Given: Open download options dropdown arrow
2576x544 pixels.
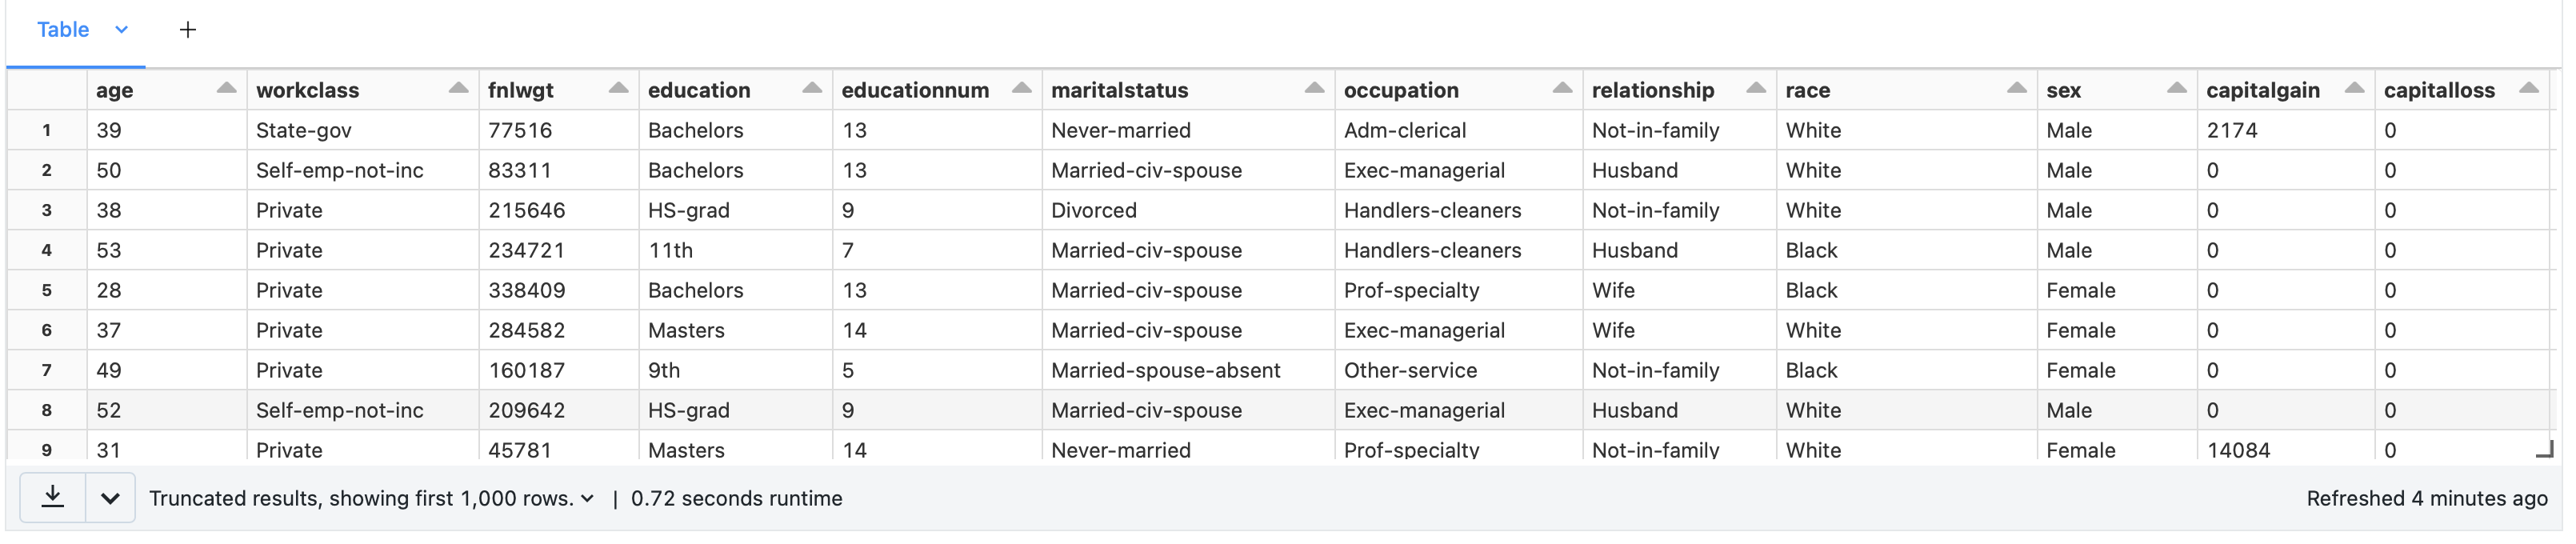Looking at the screenshot, I should (x=110, y=498).
